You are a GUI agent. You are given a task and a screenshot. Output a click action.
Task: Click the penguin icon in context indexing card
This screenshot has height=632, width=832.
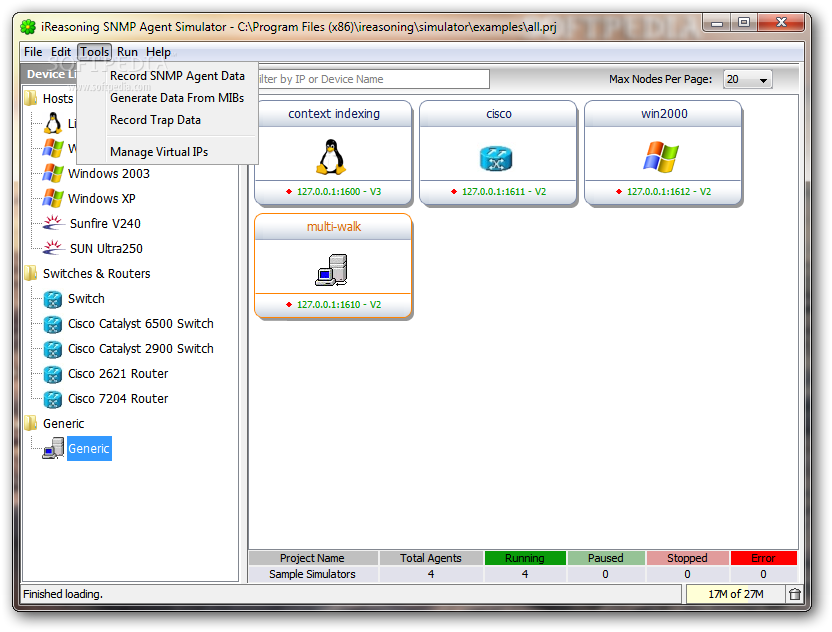[x=331, y=157]
